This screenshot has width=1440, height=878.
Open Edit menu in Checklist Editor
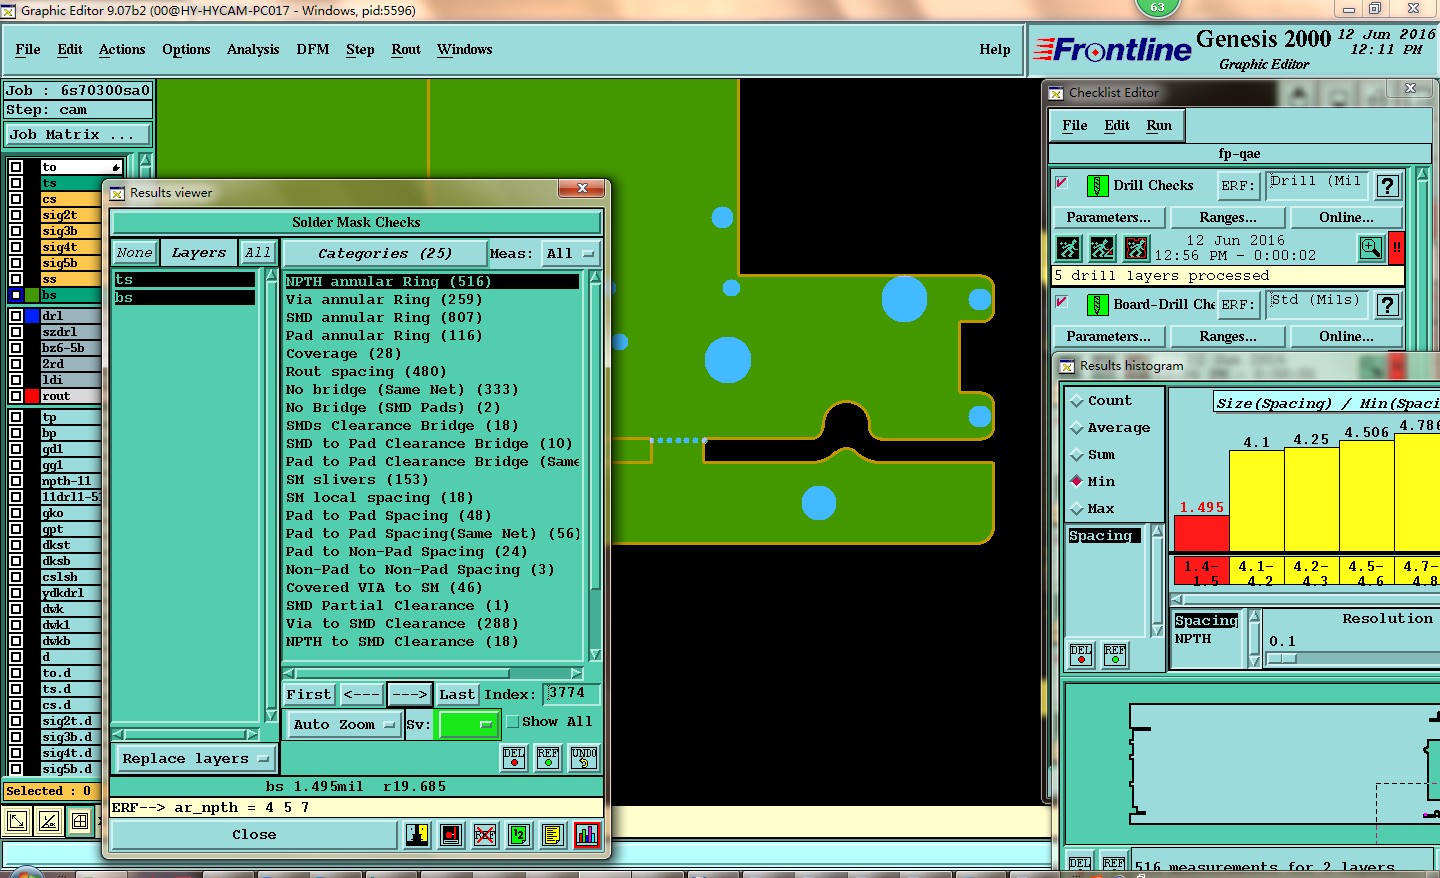1117,125
